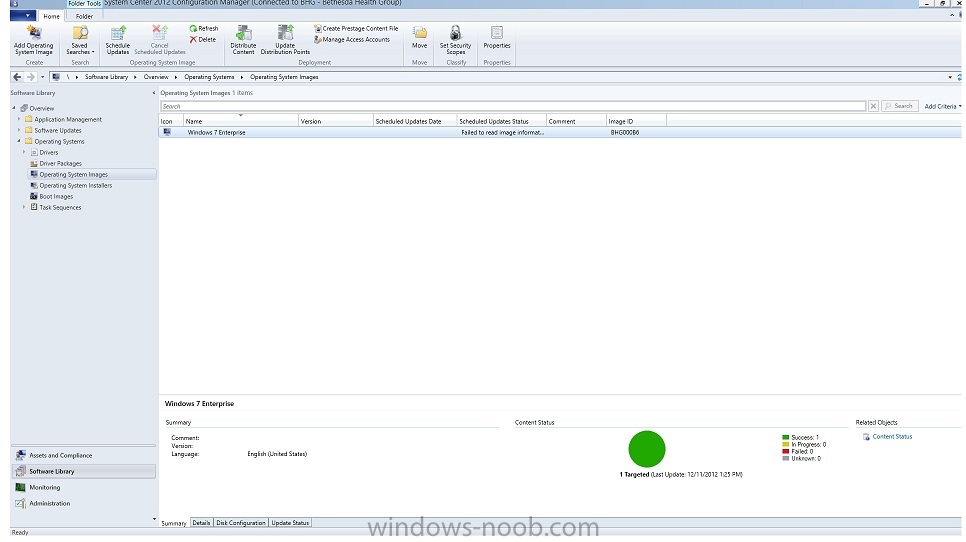This screenshot has height=542, width=966.
Task: Select Operating System Images node in tree
Action: point(73,175)
